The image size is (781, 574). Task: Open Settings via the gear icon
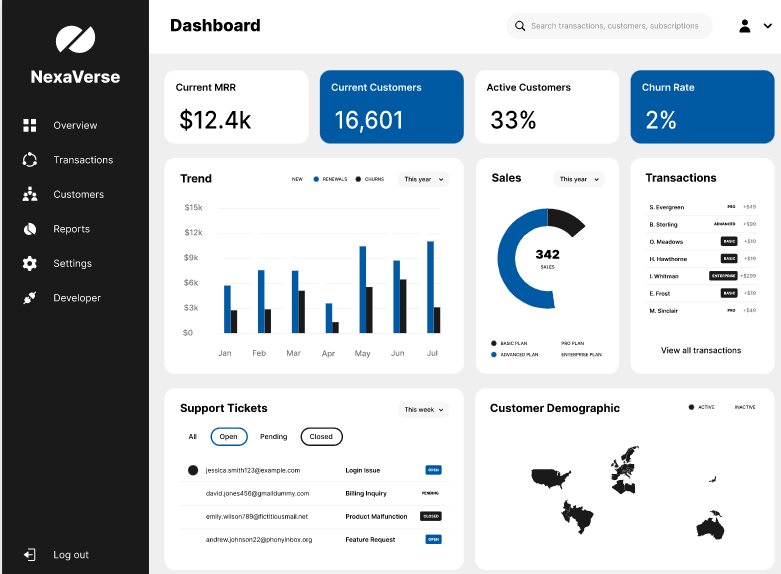30,264
